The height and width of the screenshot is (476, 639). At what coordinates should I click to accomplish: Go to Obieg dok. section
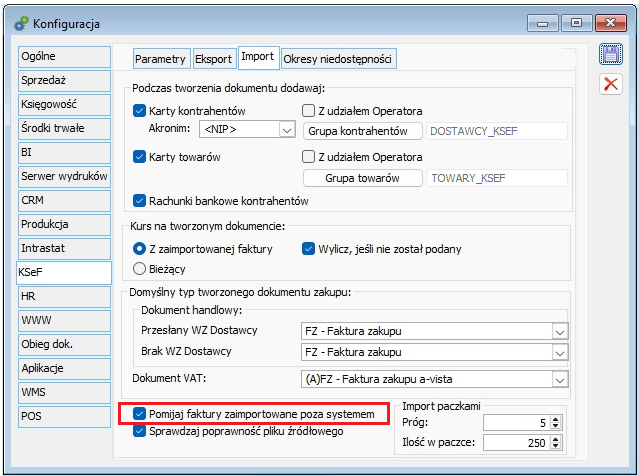pyautogui.click(x=64, y=344)
